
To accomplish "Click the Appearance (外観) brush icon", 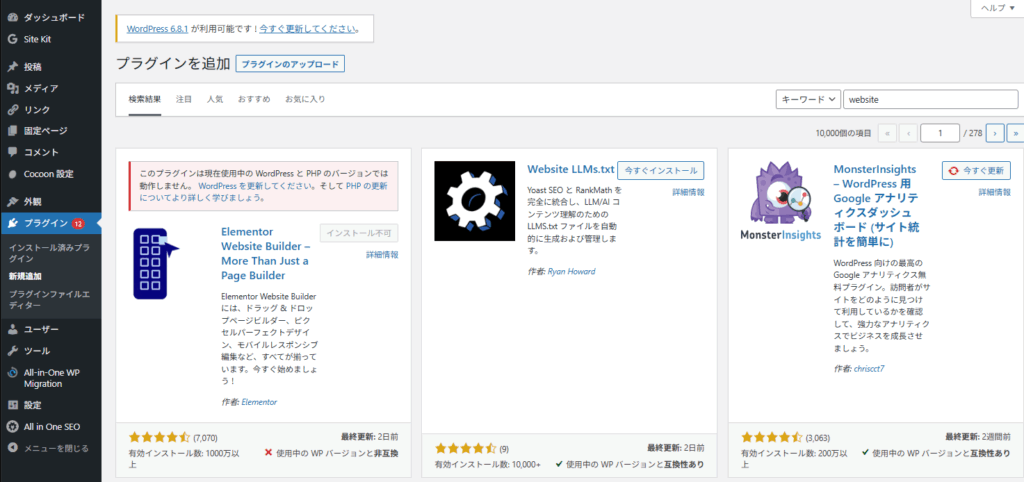I will pyautogui.click(x=12, y=202).
